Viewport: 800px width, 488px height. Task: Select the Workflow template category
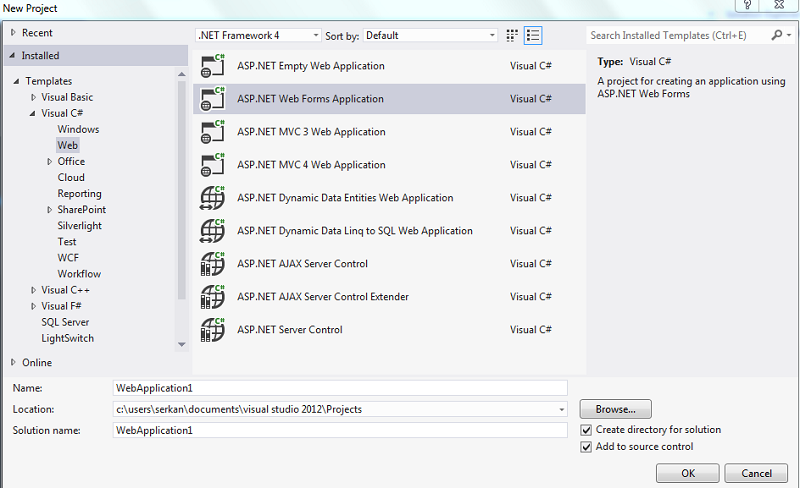click(x=79, y=274)
